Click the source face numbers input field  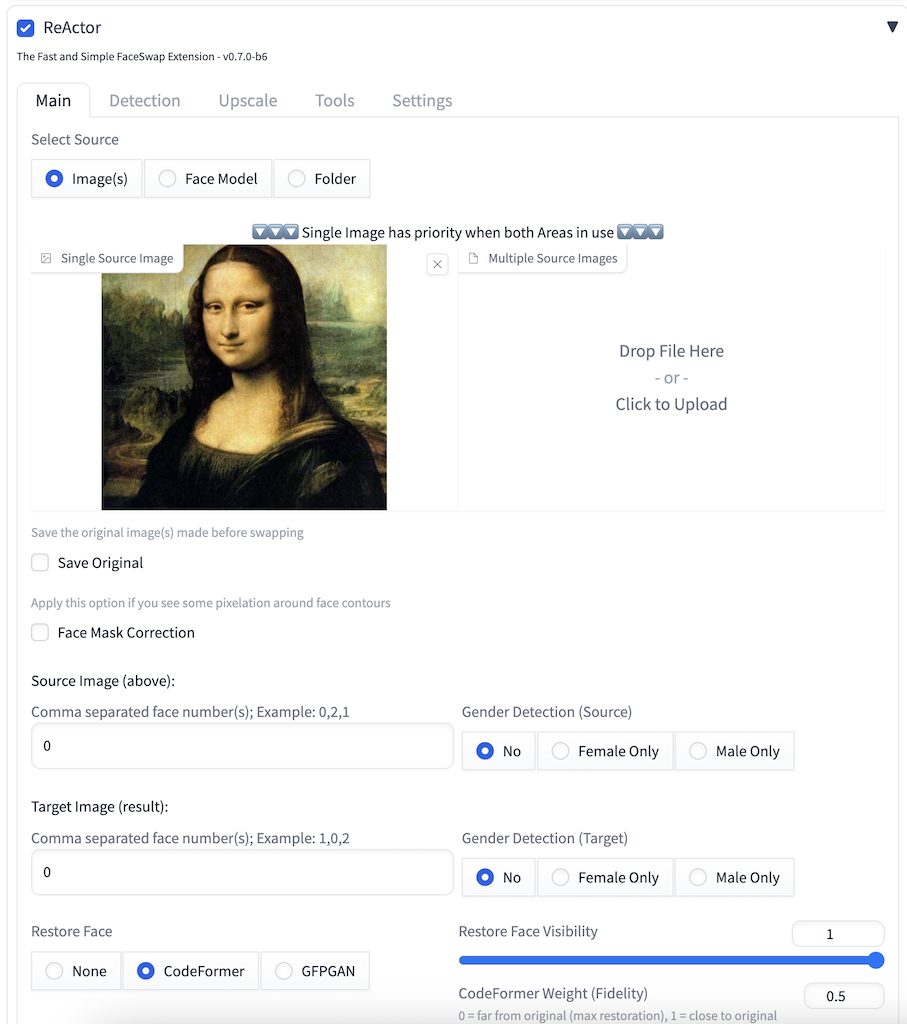tap(242, 746)
